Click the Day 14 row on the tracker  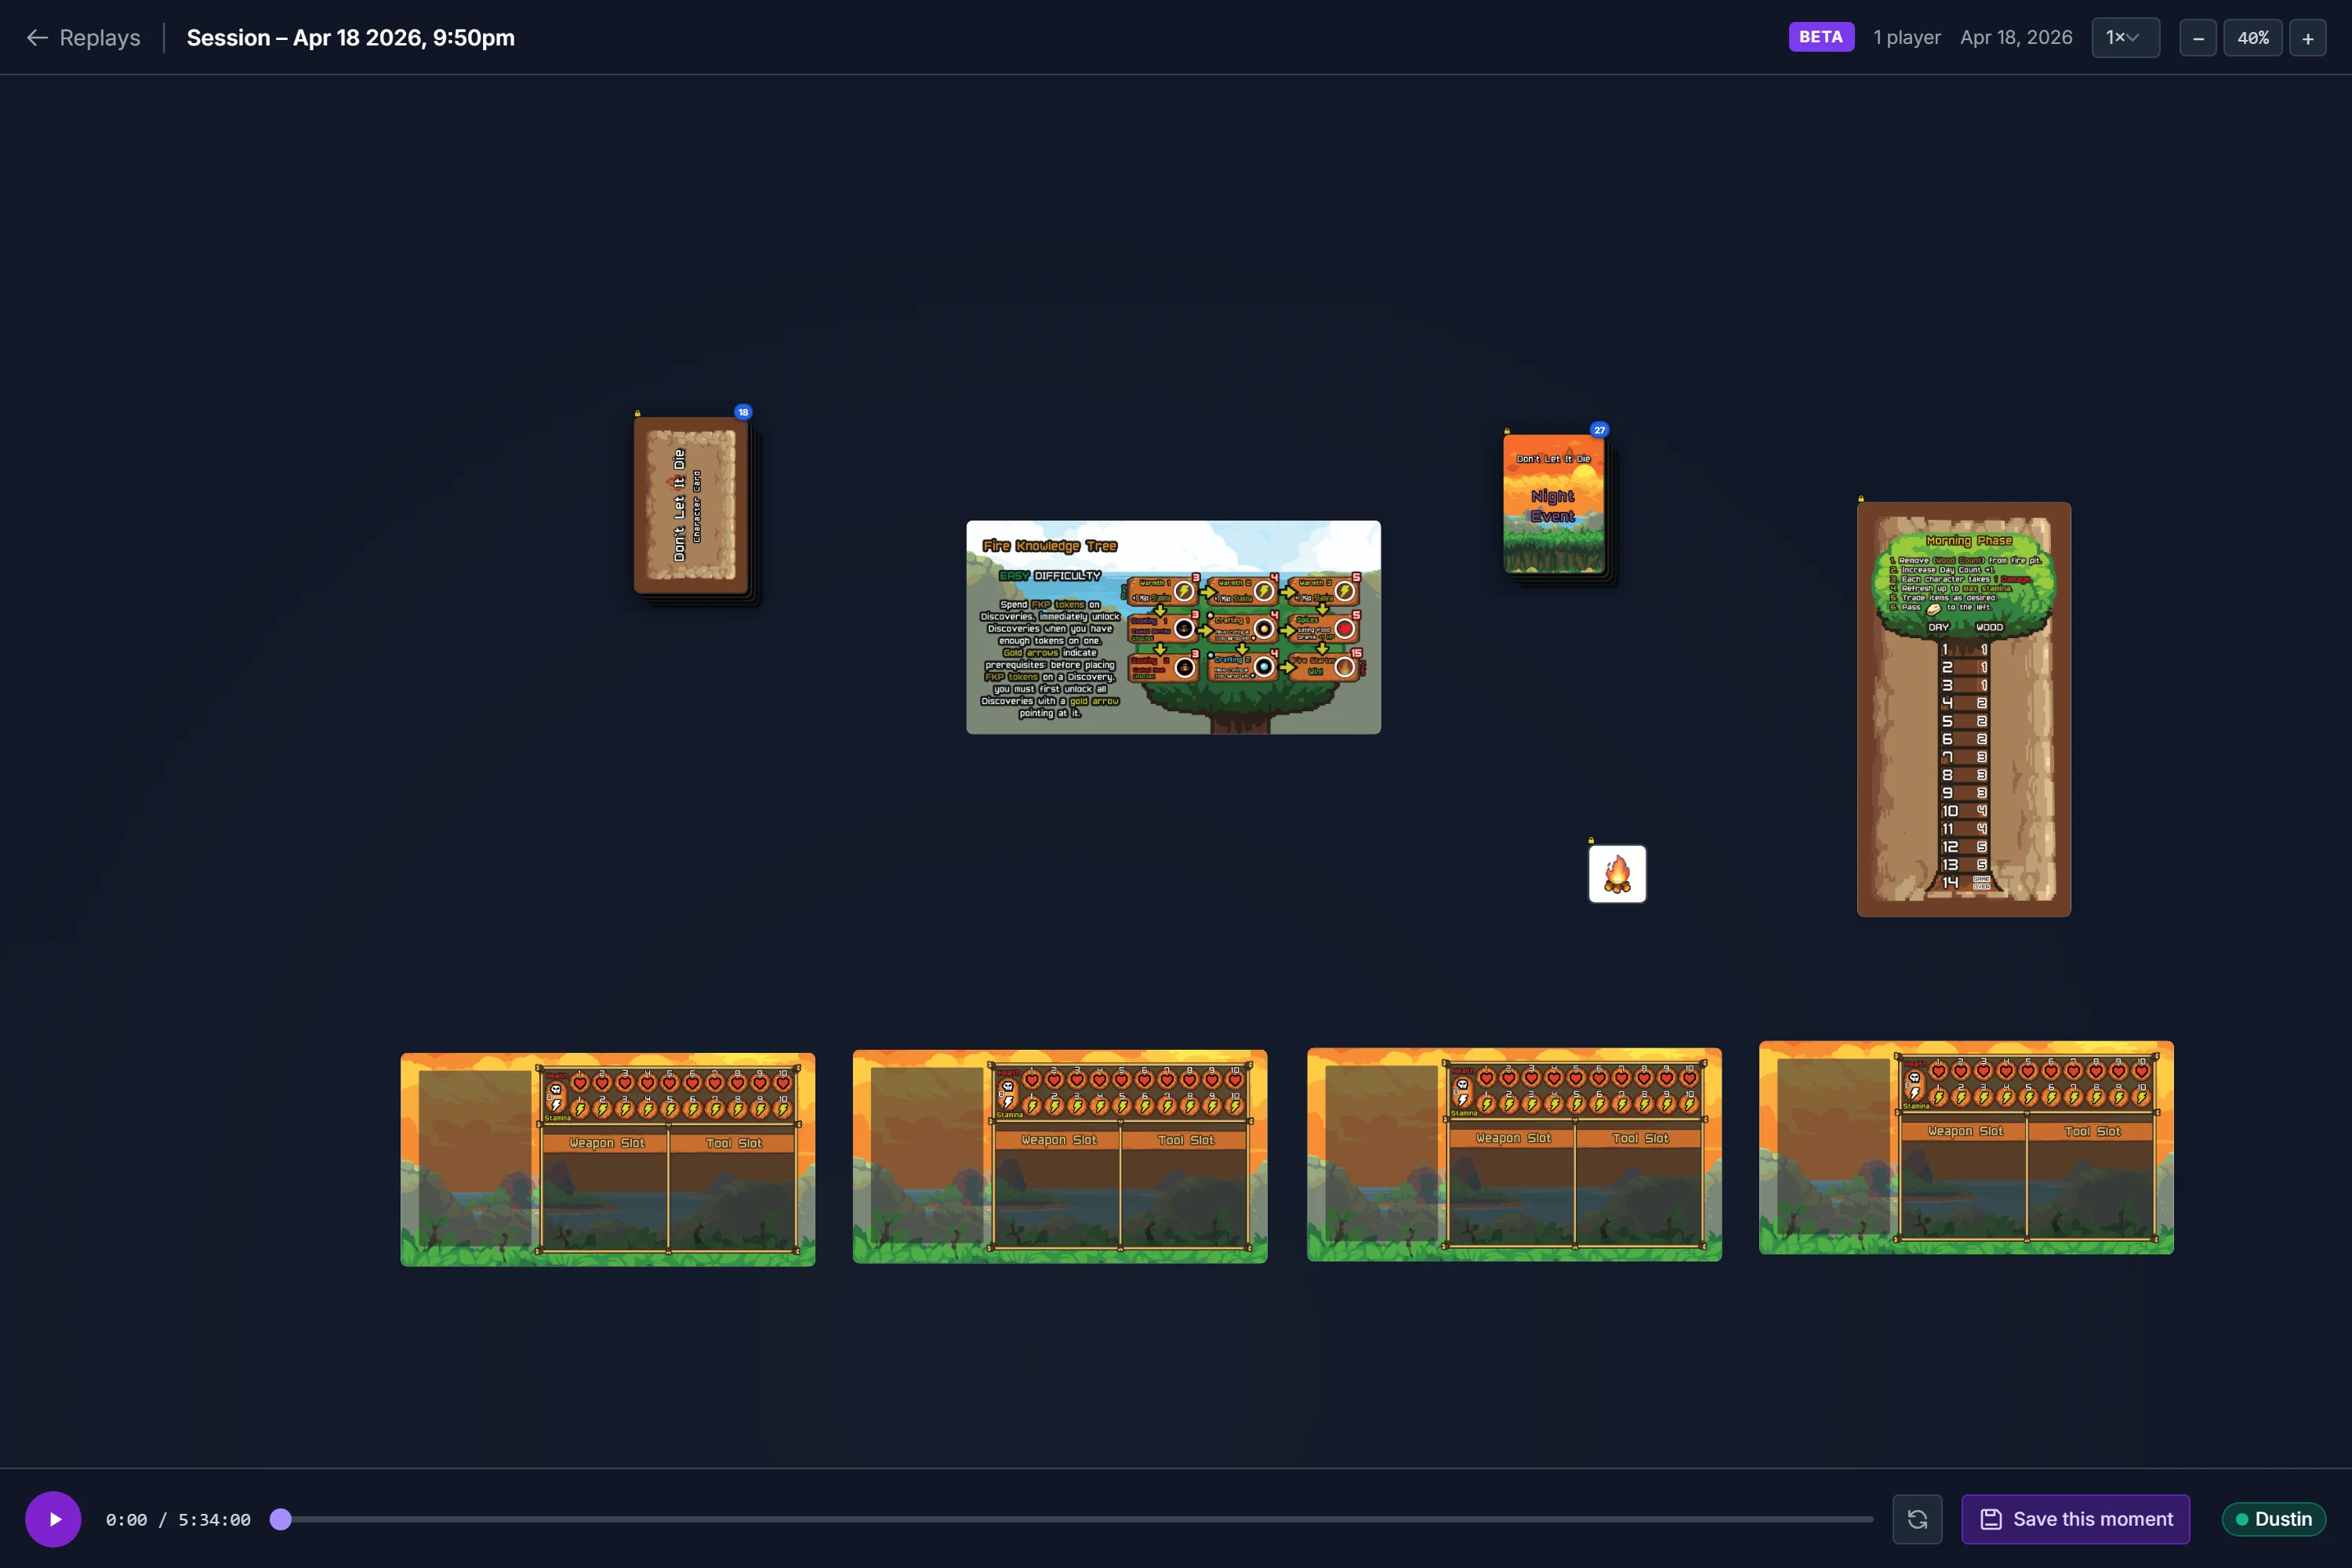(1964, 882)
